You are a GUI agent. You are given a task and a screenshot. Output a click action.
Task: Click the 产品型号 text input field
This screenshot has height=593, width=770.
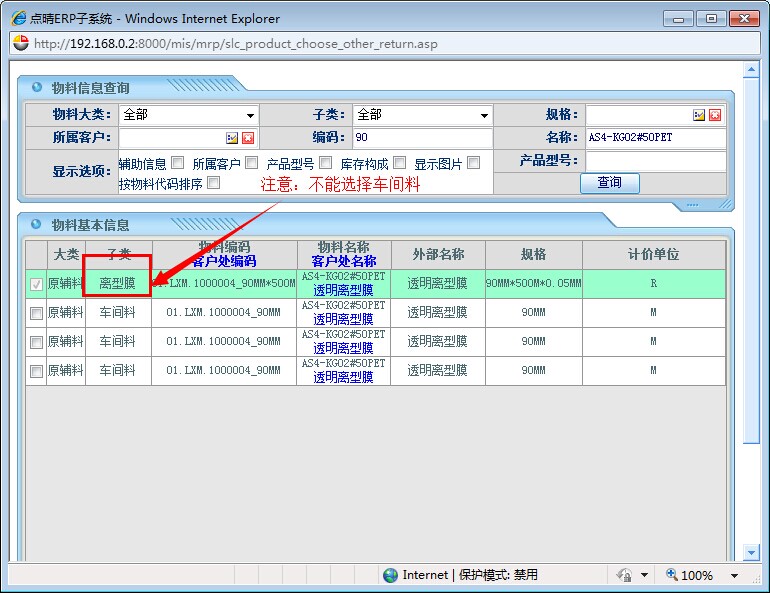click(x=655, y=161)
